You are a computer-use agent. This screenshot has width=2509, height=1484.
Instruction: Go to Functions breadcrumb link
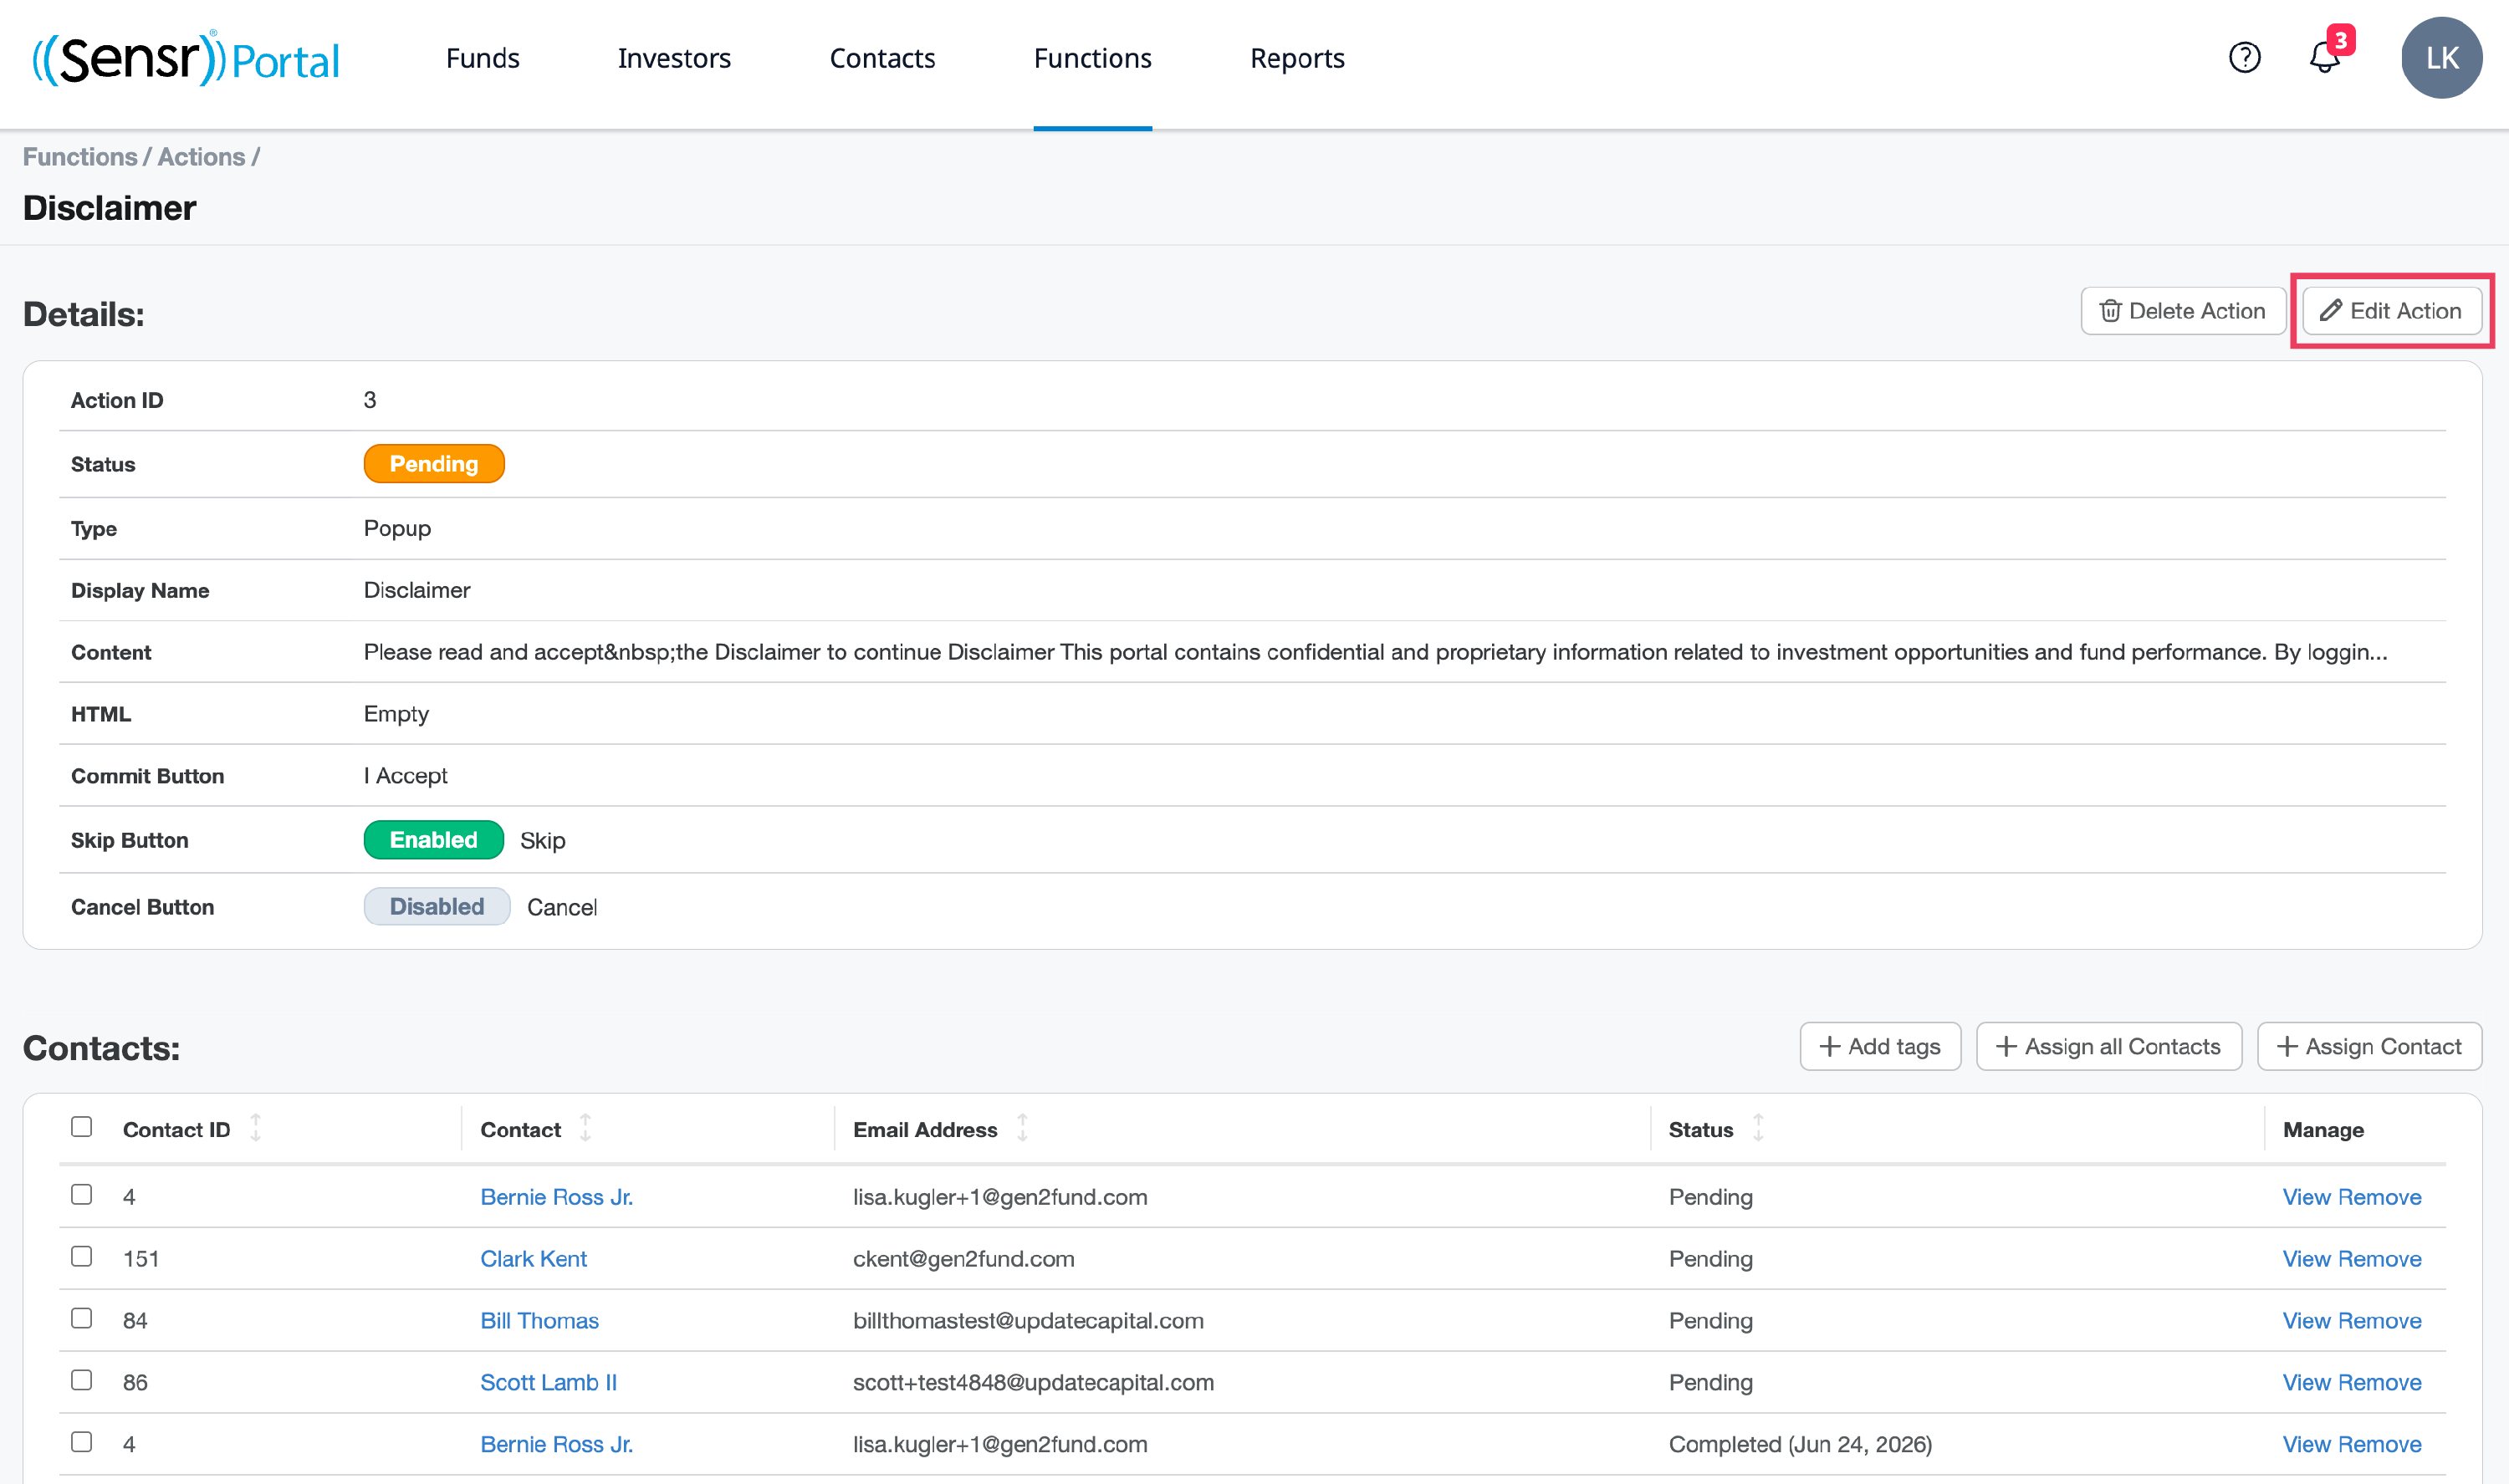pos(80,157)
